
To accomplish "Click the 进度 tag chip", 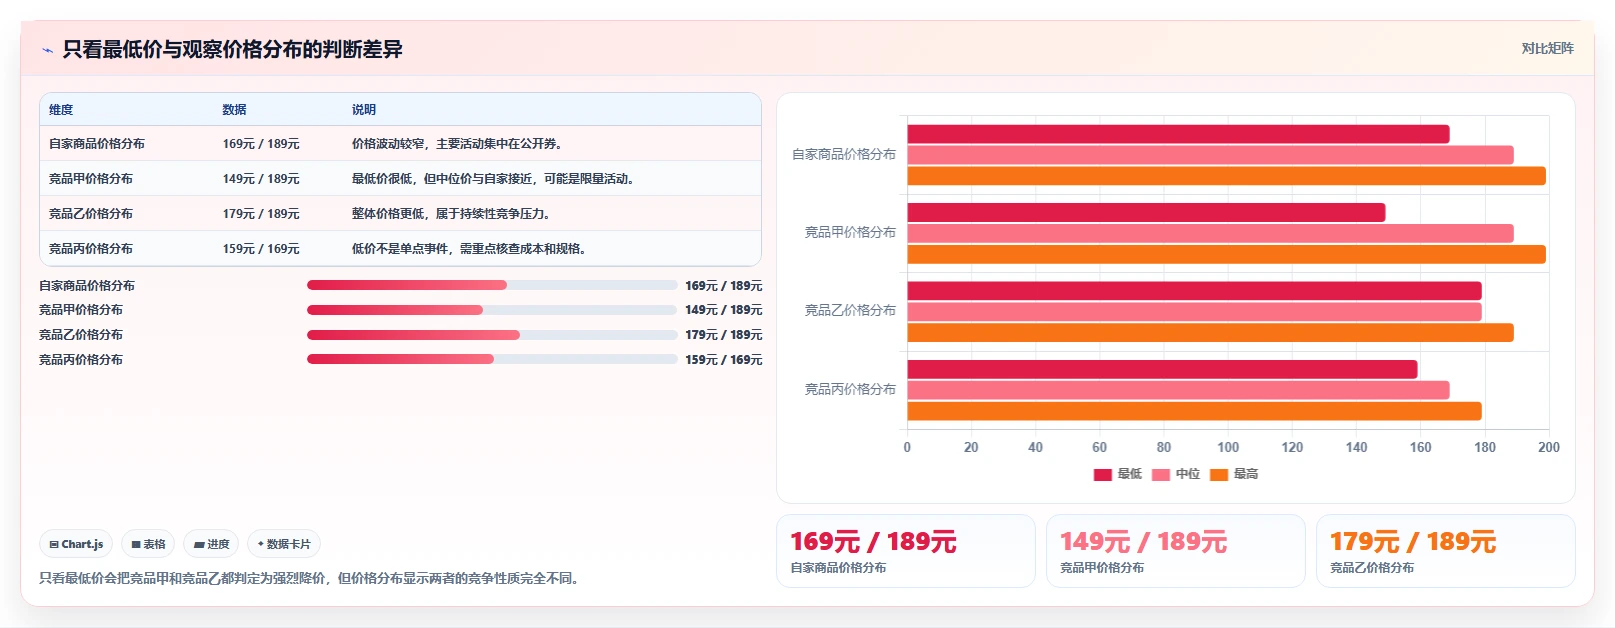I will (211, 544).
